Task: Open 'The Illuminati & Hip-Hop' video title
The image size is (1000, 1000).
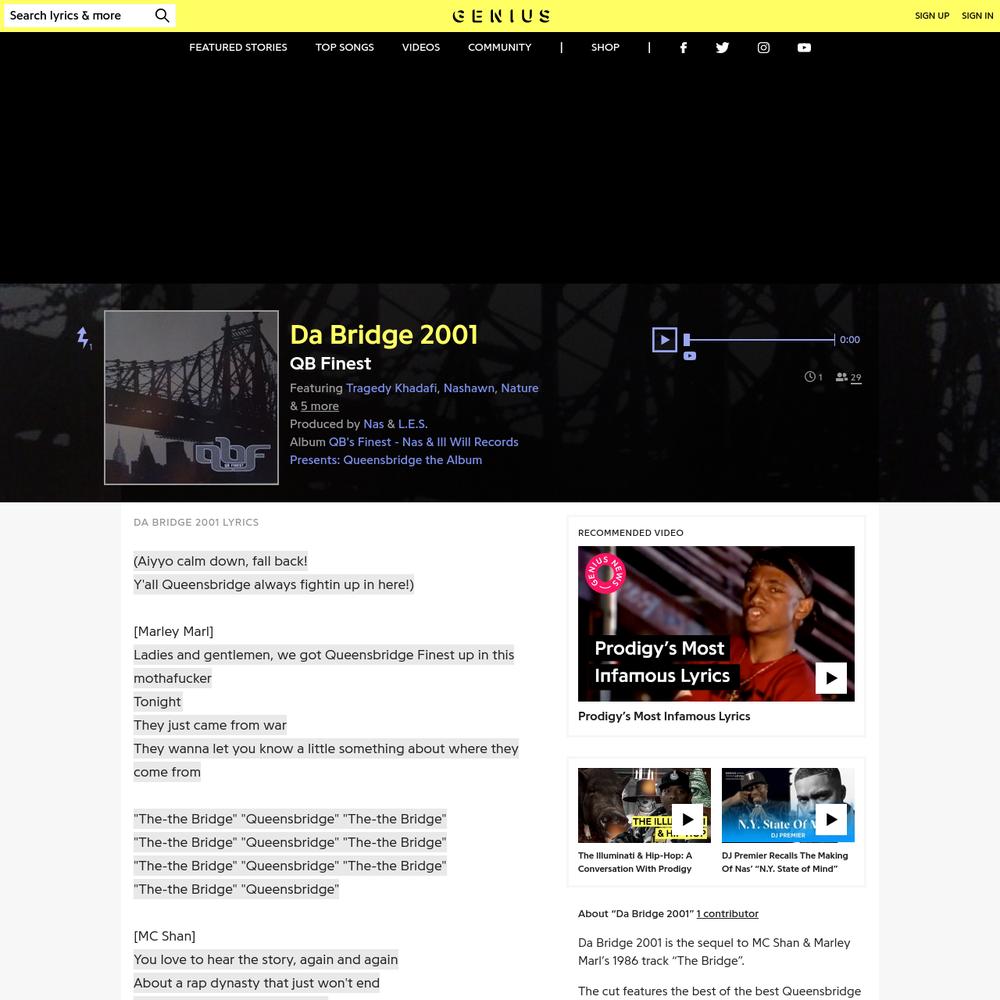Action: click(x=635, y=862)
